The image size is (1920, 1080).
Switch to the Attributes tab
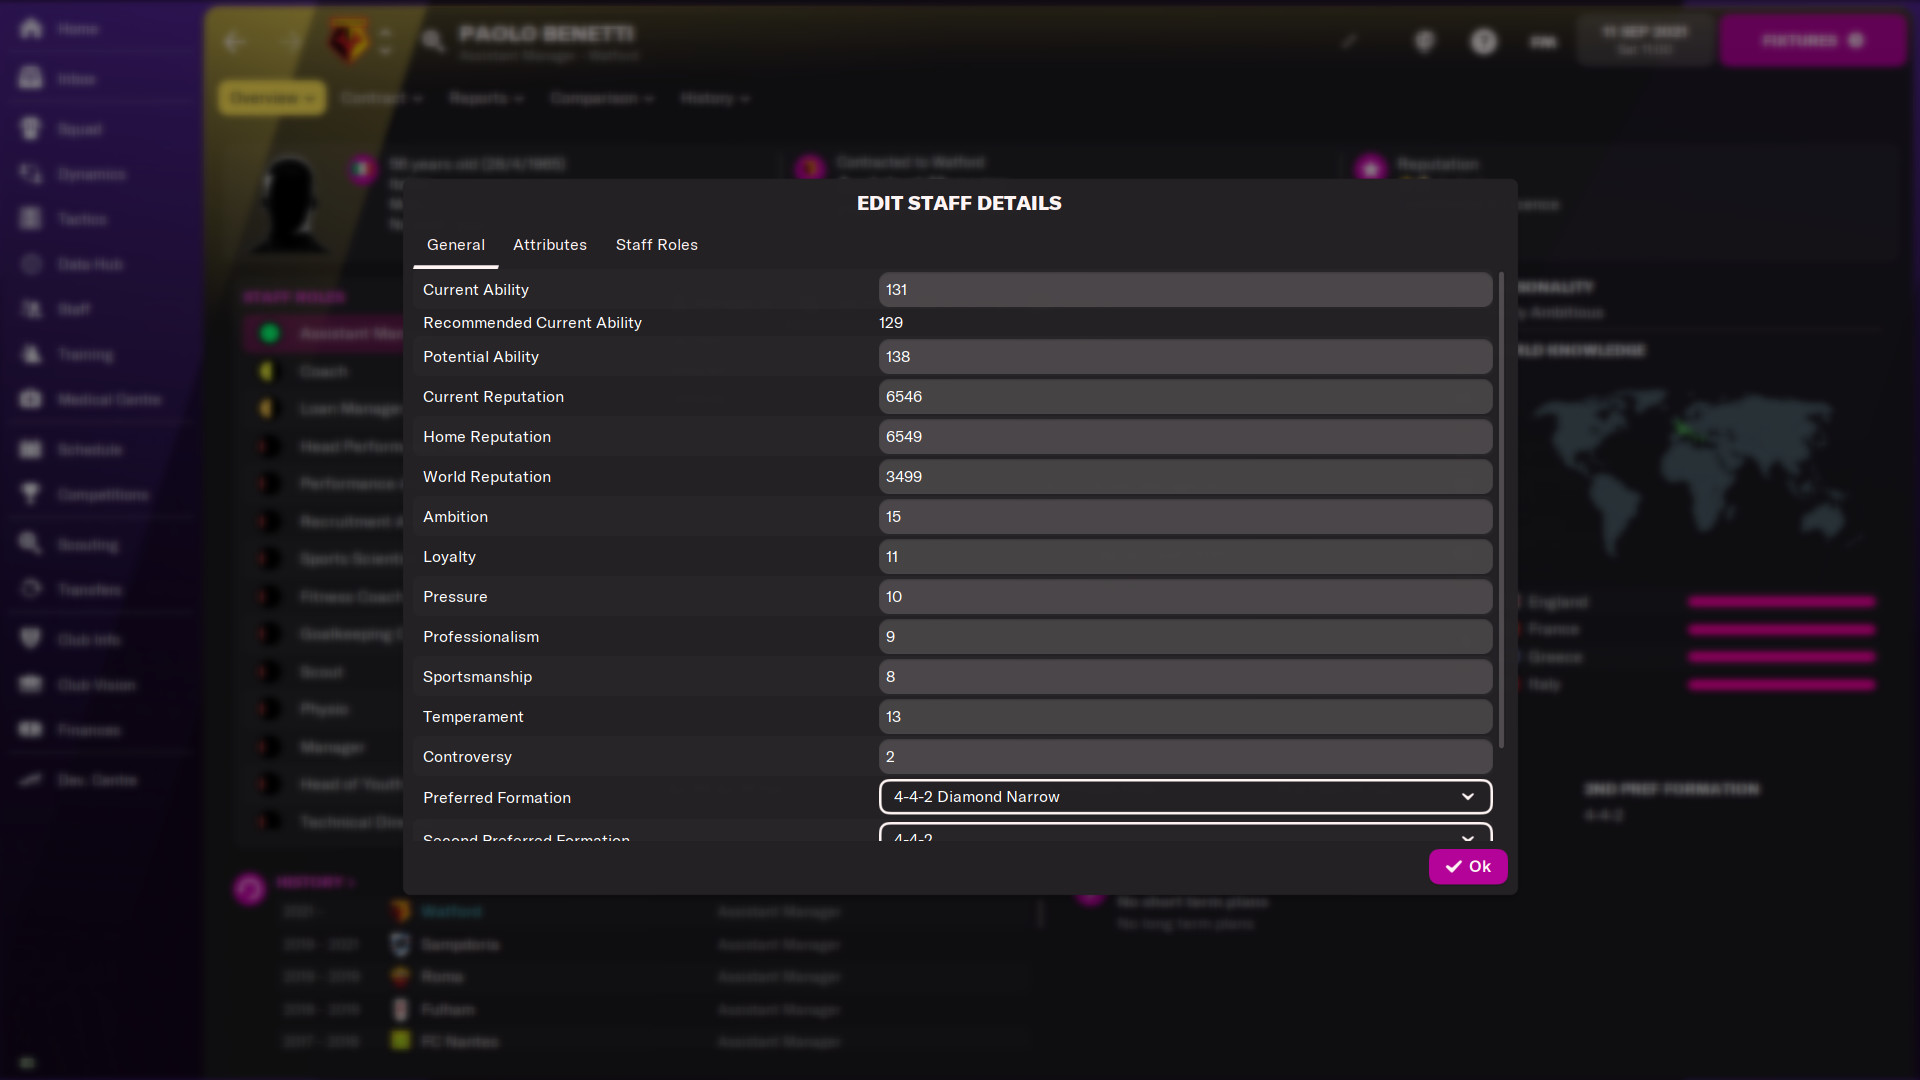coord(550,244)
